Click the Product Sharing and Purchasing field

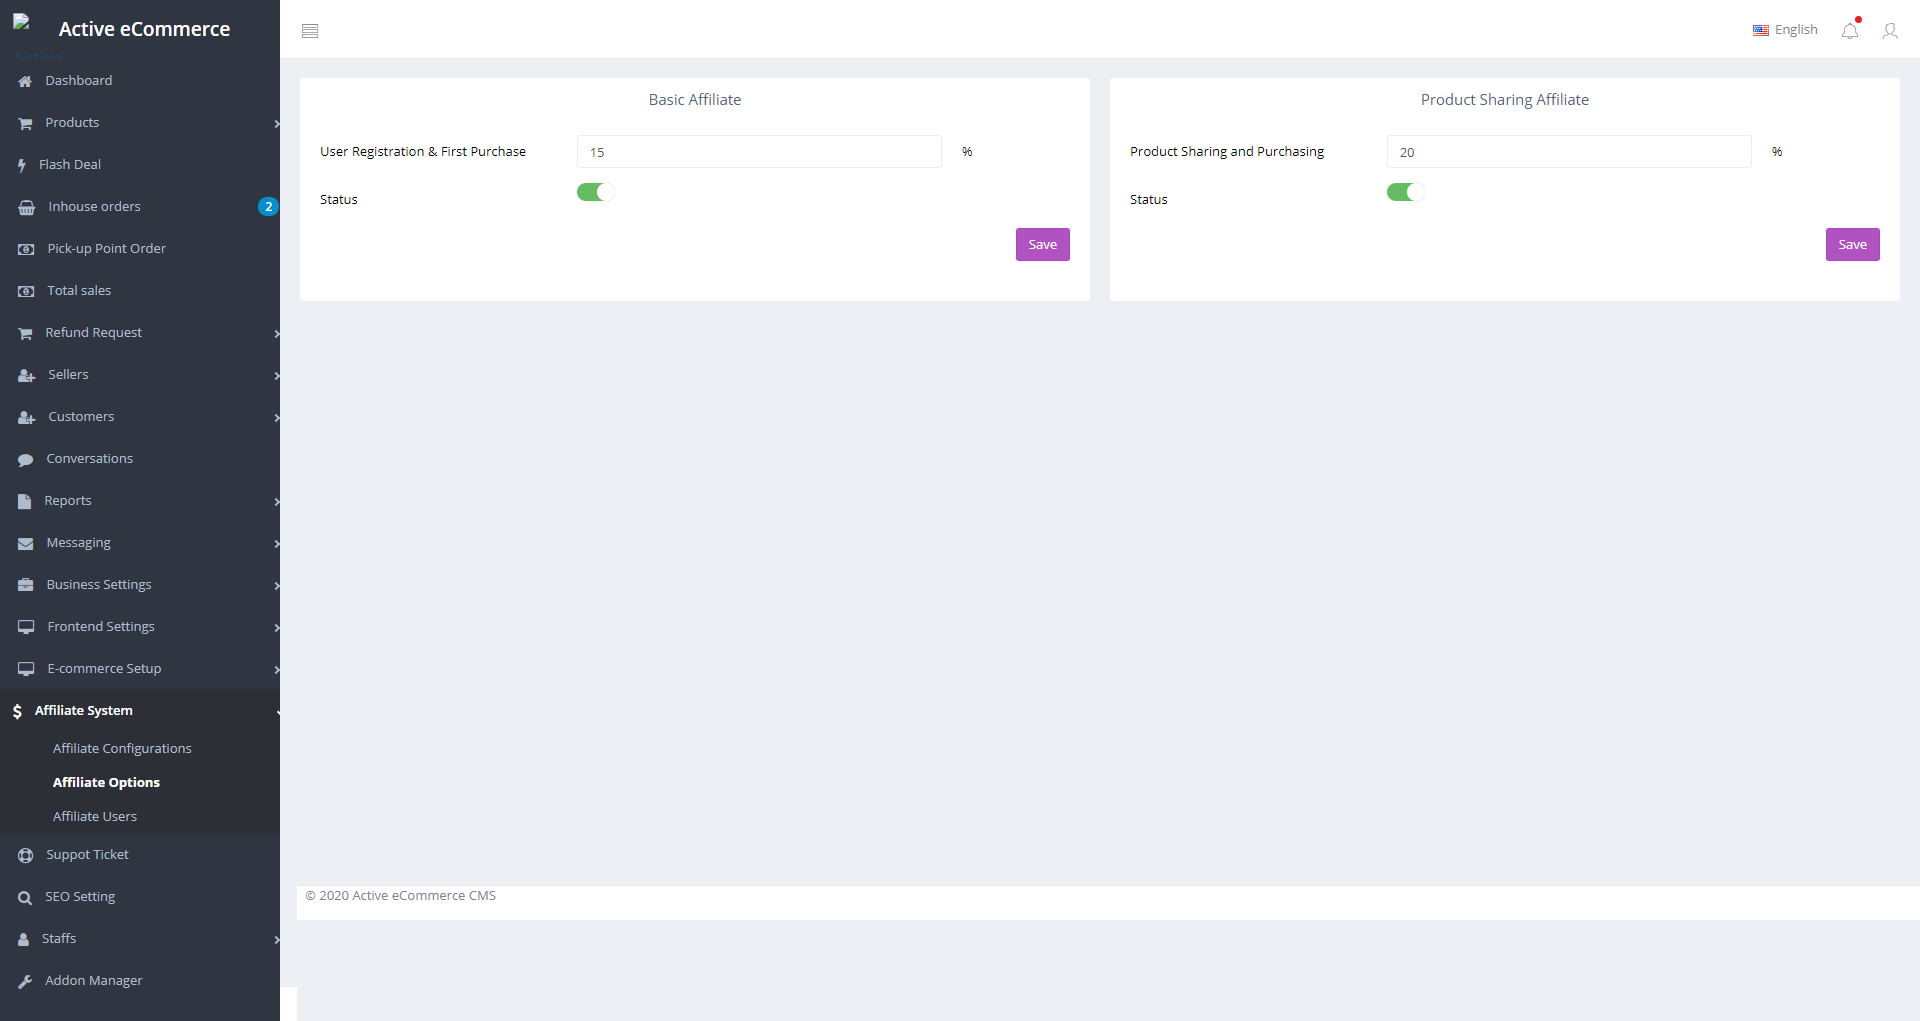pos(1568,152)
